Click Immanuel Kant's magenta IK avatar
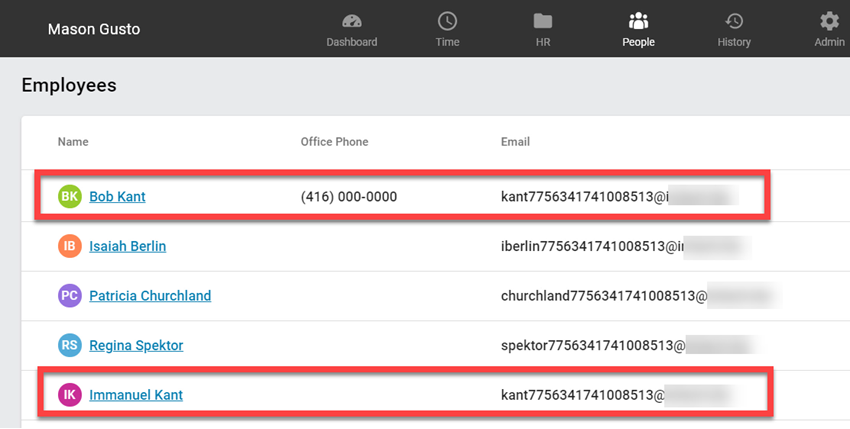Screen dimensions: 850x429 70,395
